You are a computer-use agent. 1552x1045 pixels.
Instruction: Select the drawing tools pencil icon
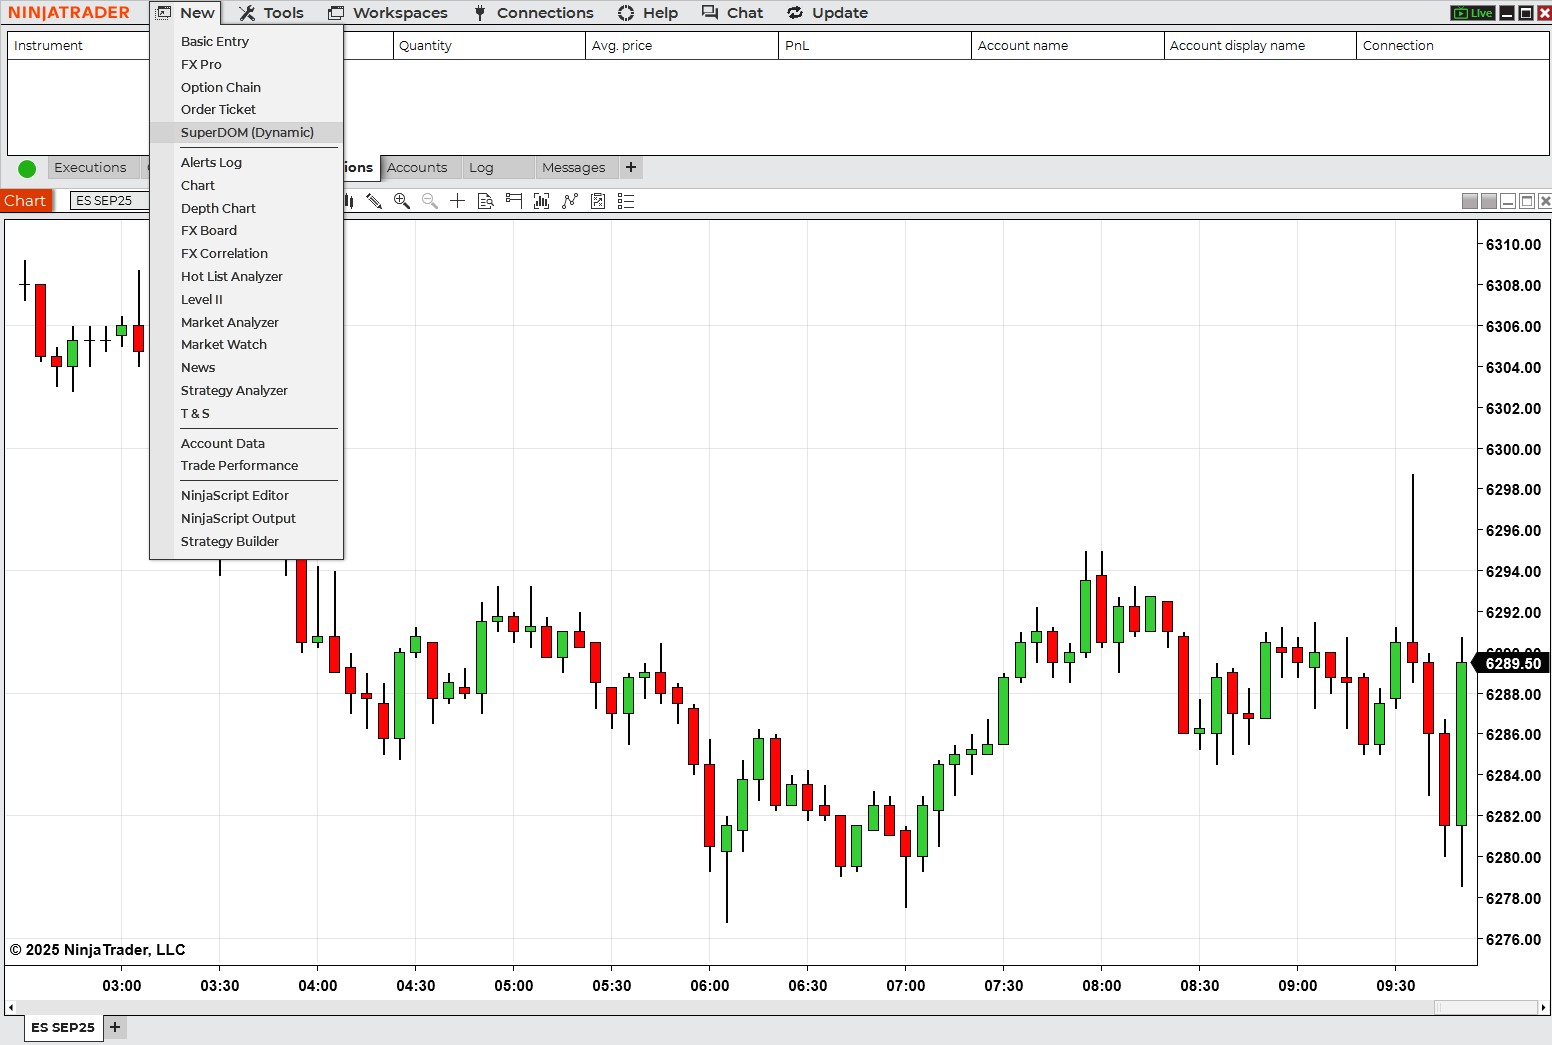[374, 201]
